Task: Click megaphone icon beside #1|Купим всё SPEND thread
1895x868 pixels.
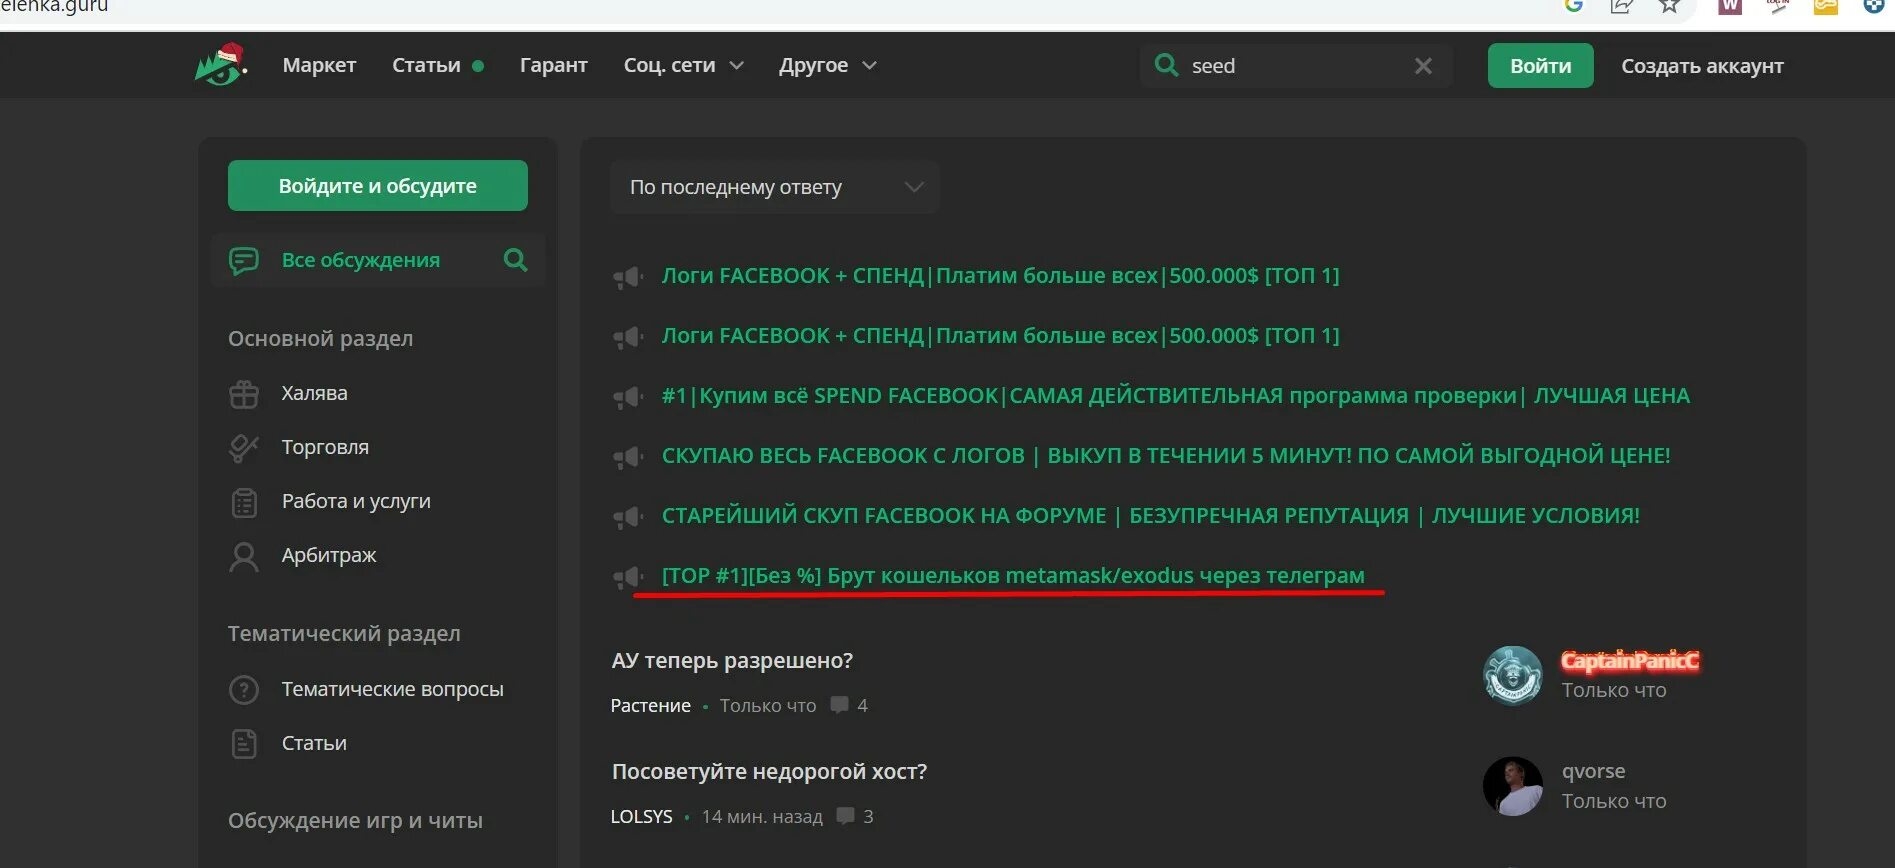Action: tap(628, 397)
